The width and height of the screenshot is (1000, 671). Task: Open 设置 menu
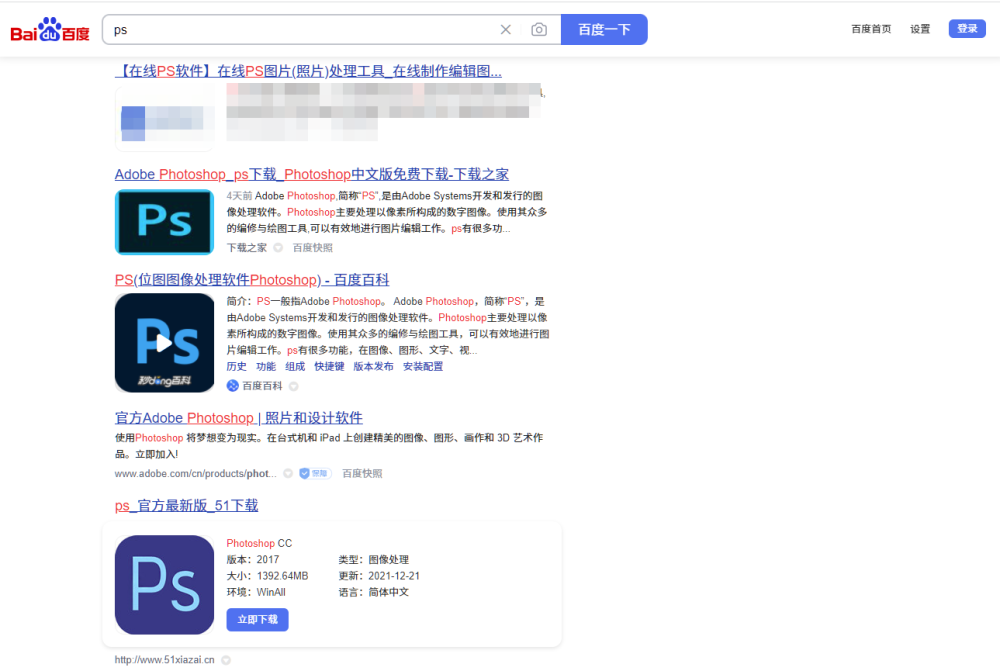pos(920,29)
